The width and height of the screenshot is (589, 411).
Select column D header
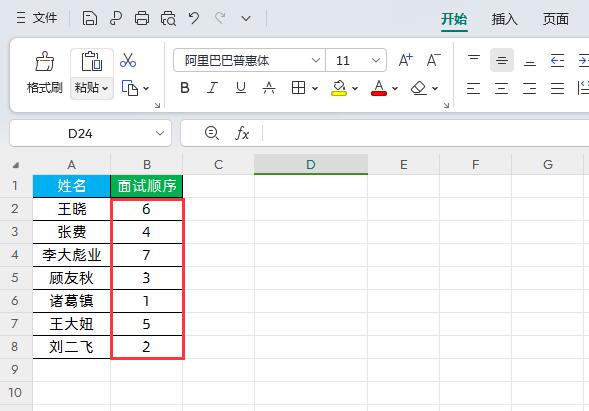(x=311, y=165)
